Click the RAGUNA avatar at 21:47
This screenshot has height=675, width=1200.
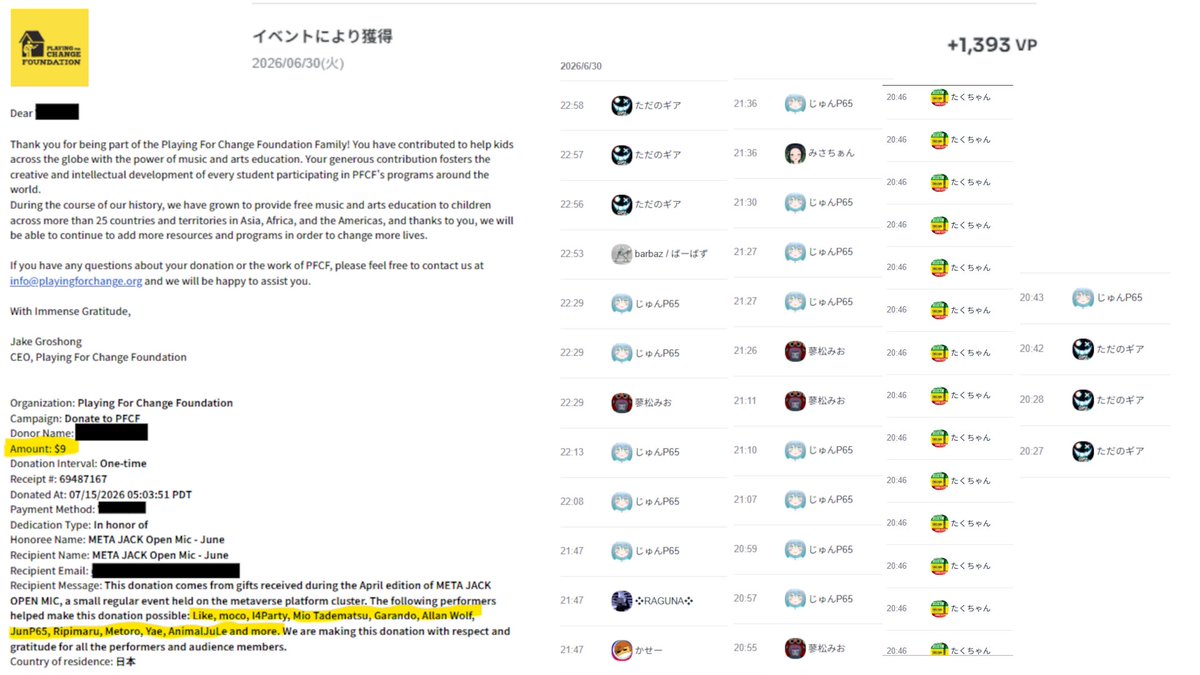621,600
